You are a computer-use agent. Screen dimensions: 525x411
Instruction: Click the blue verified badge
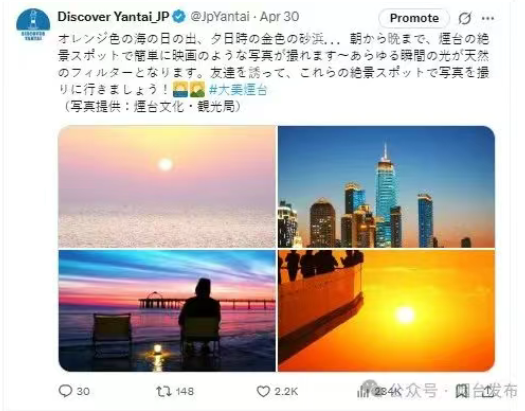179,17
